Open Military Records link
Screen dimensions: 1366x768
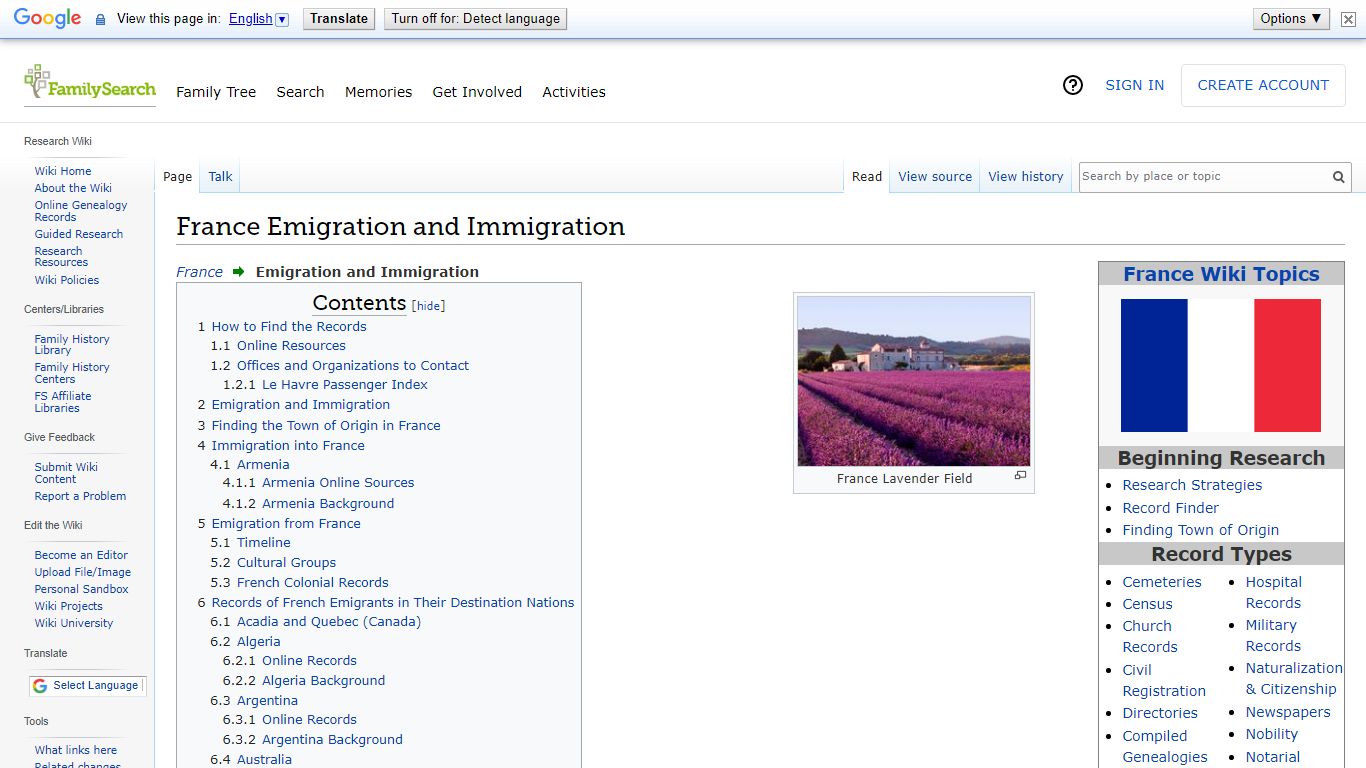click(1273, 635)
